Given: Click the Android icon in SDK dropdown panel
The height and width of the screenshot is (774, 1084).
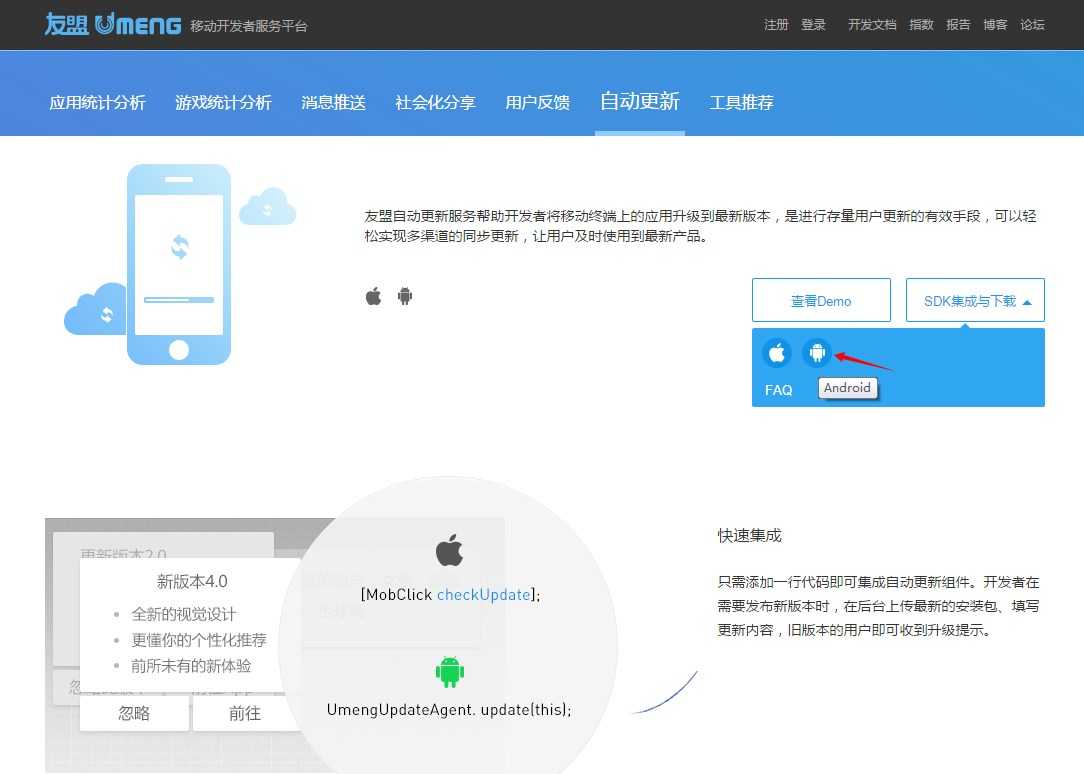Looking at the screenshot, I should tap(817, 353).
